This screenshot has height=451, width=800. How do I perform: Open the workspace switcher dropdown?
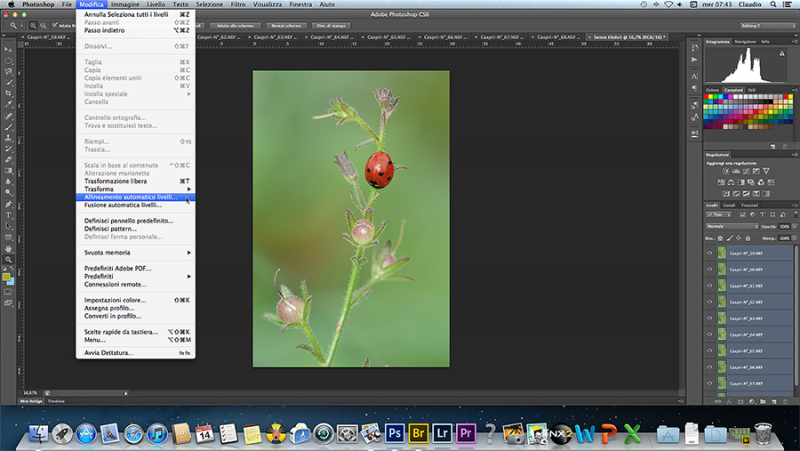point(768,26)
